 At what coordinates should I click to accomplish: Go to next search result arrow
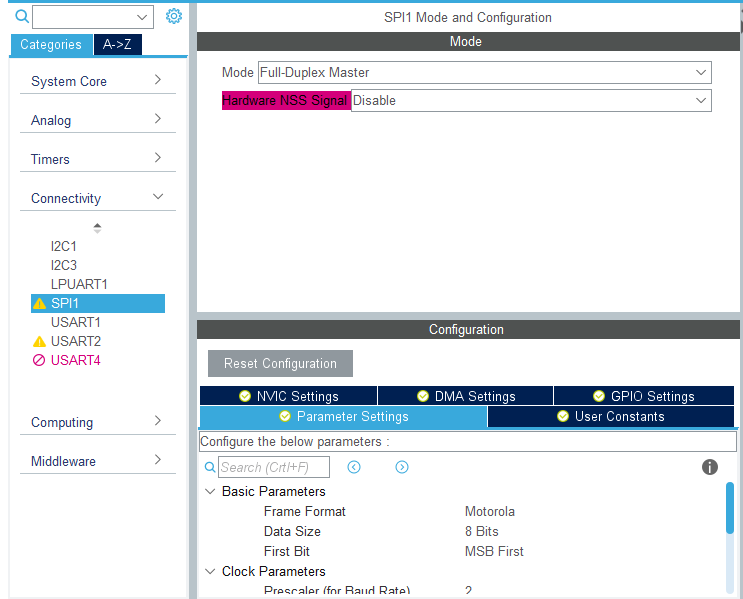[x=402, y=467]
